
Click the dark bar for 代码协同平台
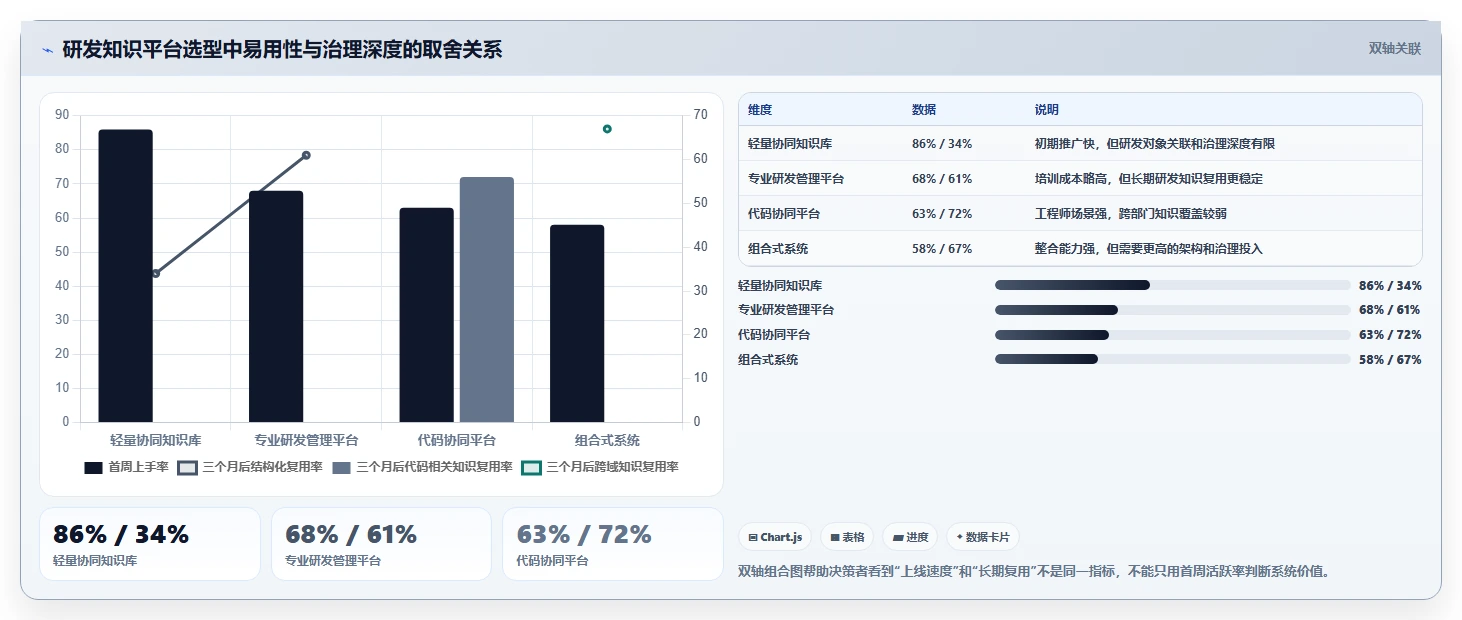tap(427, 315)
